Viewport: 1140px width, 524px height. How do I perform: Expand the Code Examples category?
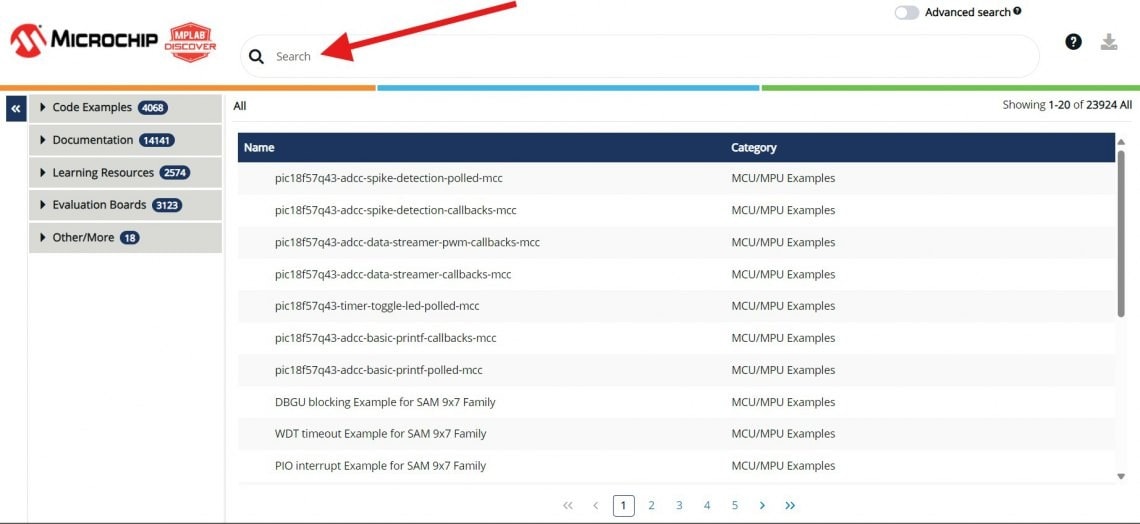pyautogui.click(x=92, y=108)
